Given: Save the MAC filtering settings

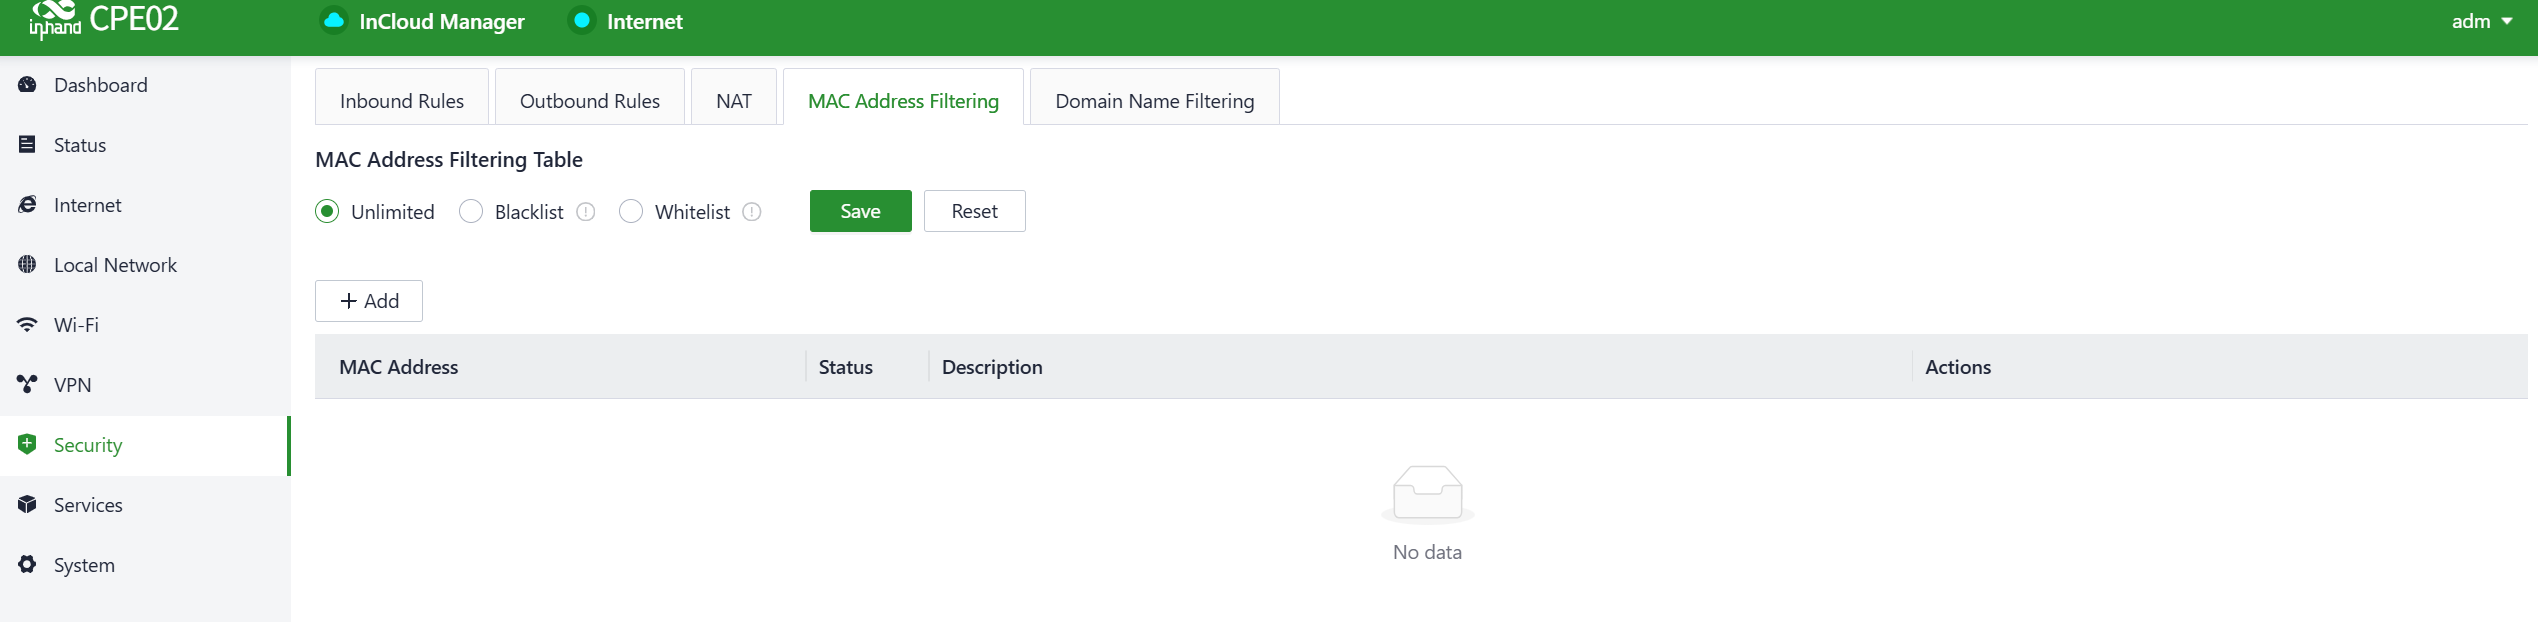Looking at the screenshot, I should pos(860,211).
